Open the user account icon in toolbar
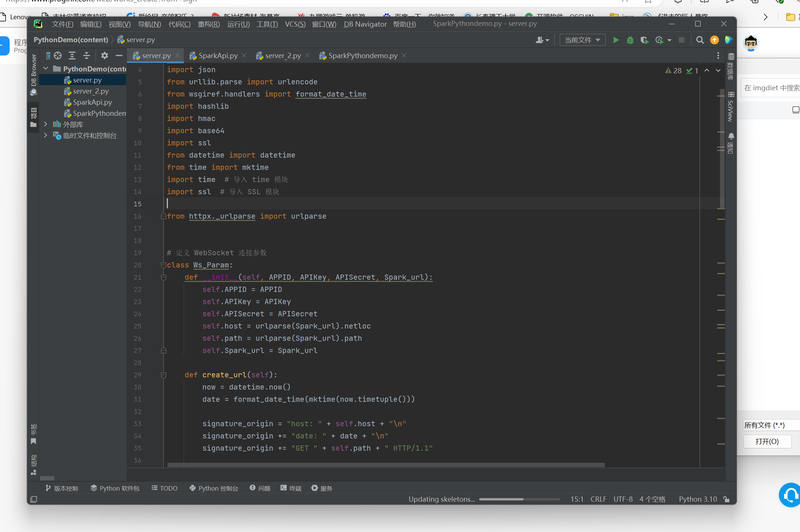Image resolution: width=800 pixels, height=532 pixels. [x=542, y=40]
